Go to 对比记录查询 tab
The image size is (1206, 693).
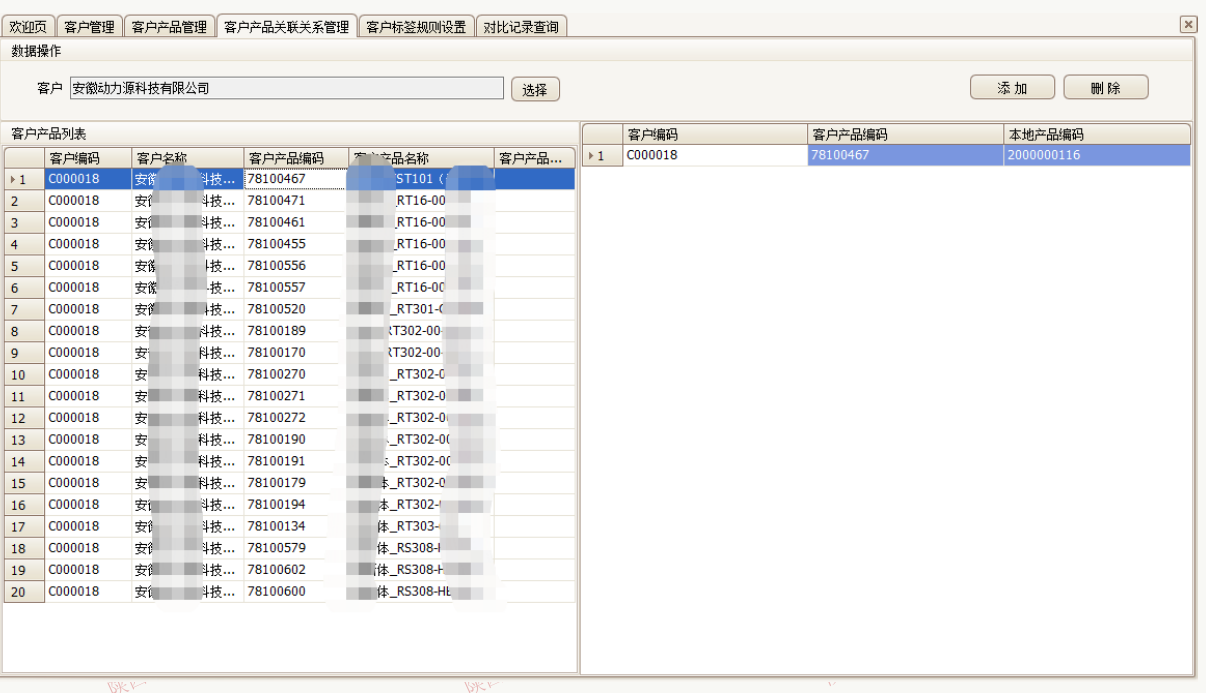pyautogui.click(x=521, y=27)
